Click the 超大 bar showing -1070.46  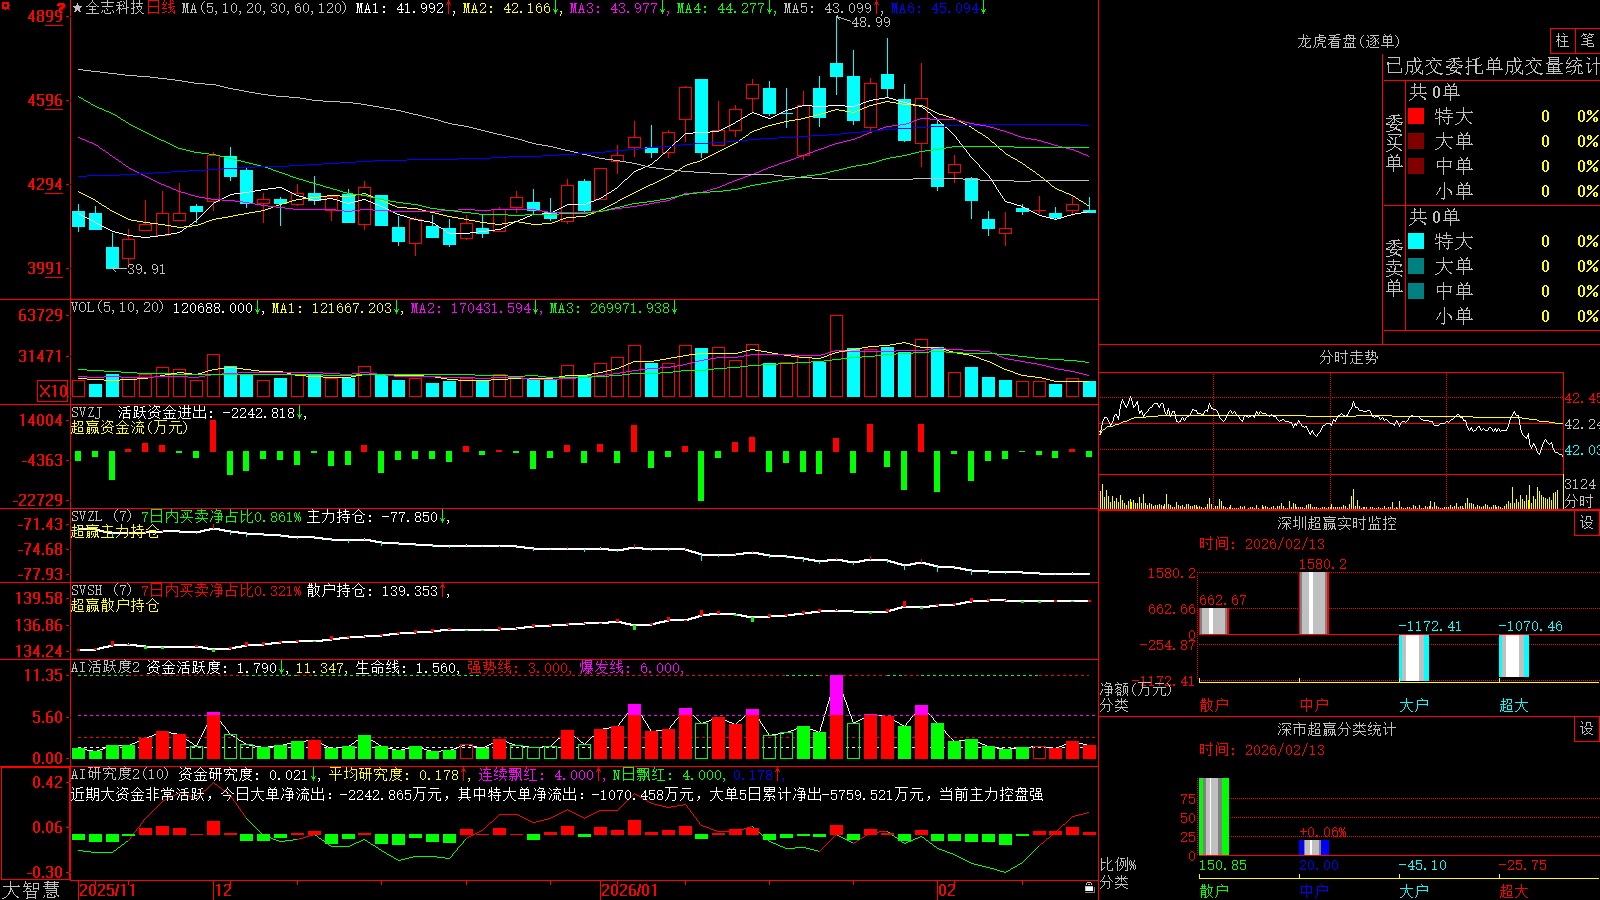pyautogui.click(x=1513, y=656)
